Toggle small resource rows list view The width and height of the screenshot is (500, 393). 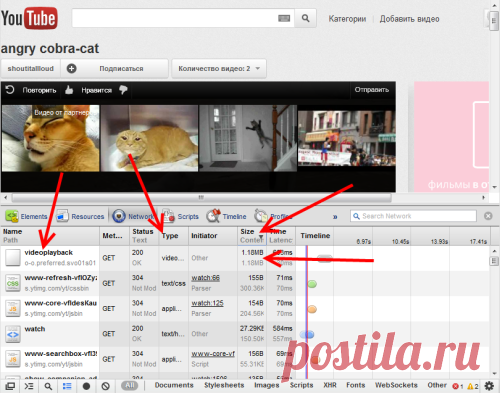pos(67,386)
